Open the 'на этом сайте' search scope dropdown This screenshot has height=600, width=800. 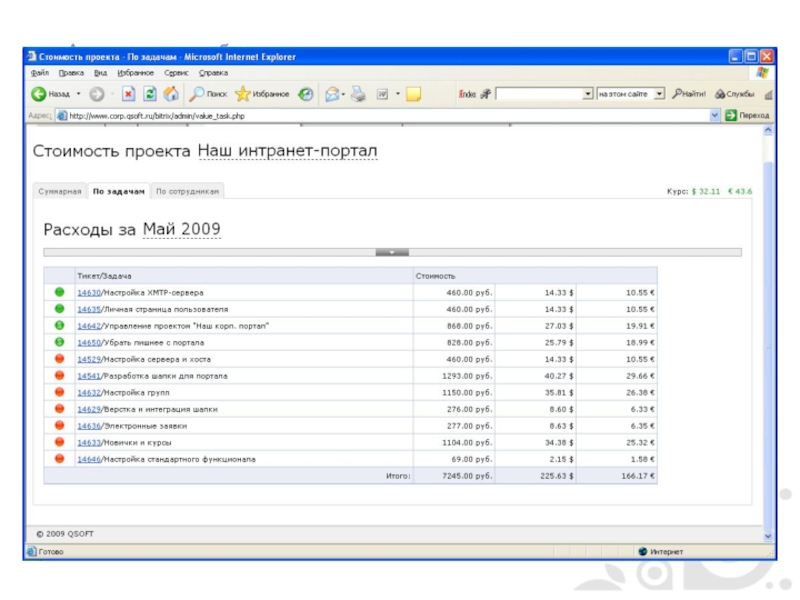pos(659,94)
